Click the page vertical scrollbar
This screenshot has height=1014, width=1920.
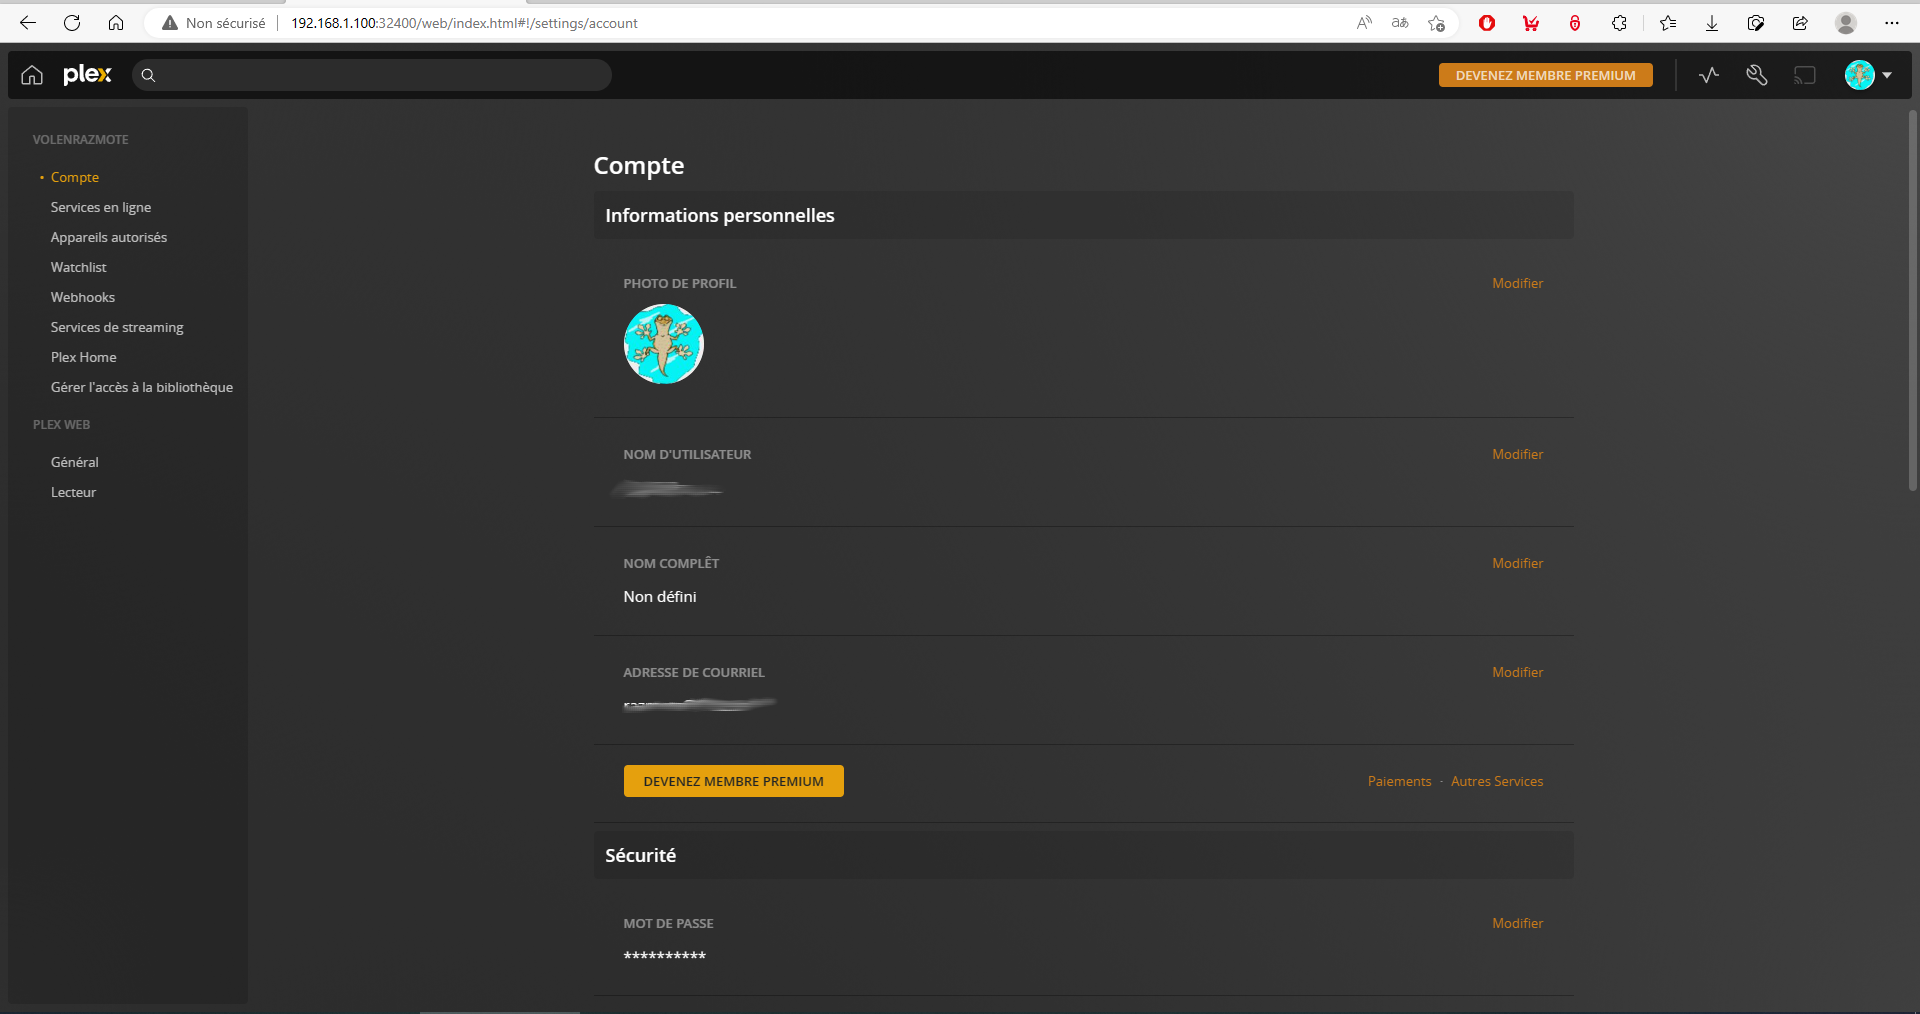tap(1912, 300)
